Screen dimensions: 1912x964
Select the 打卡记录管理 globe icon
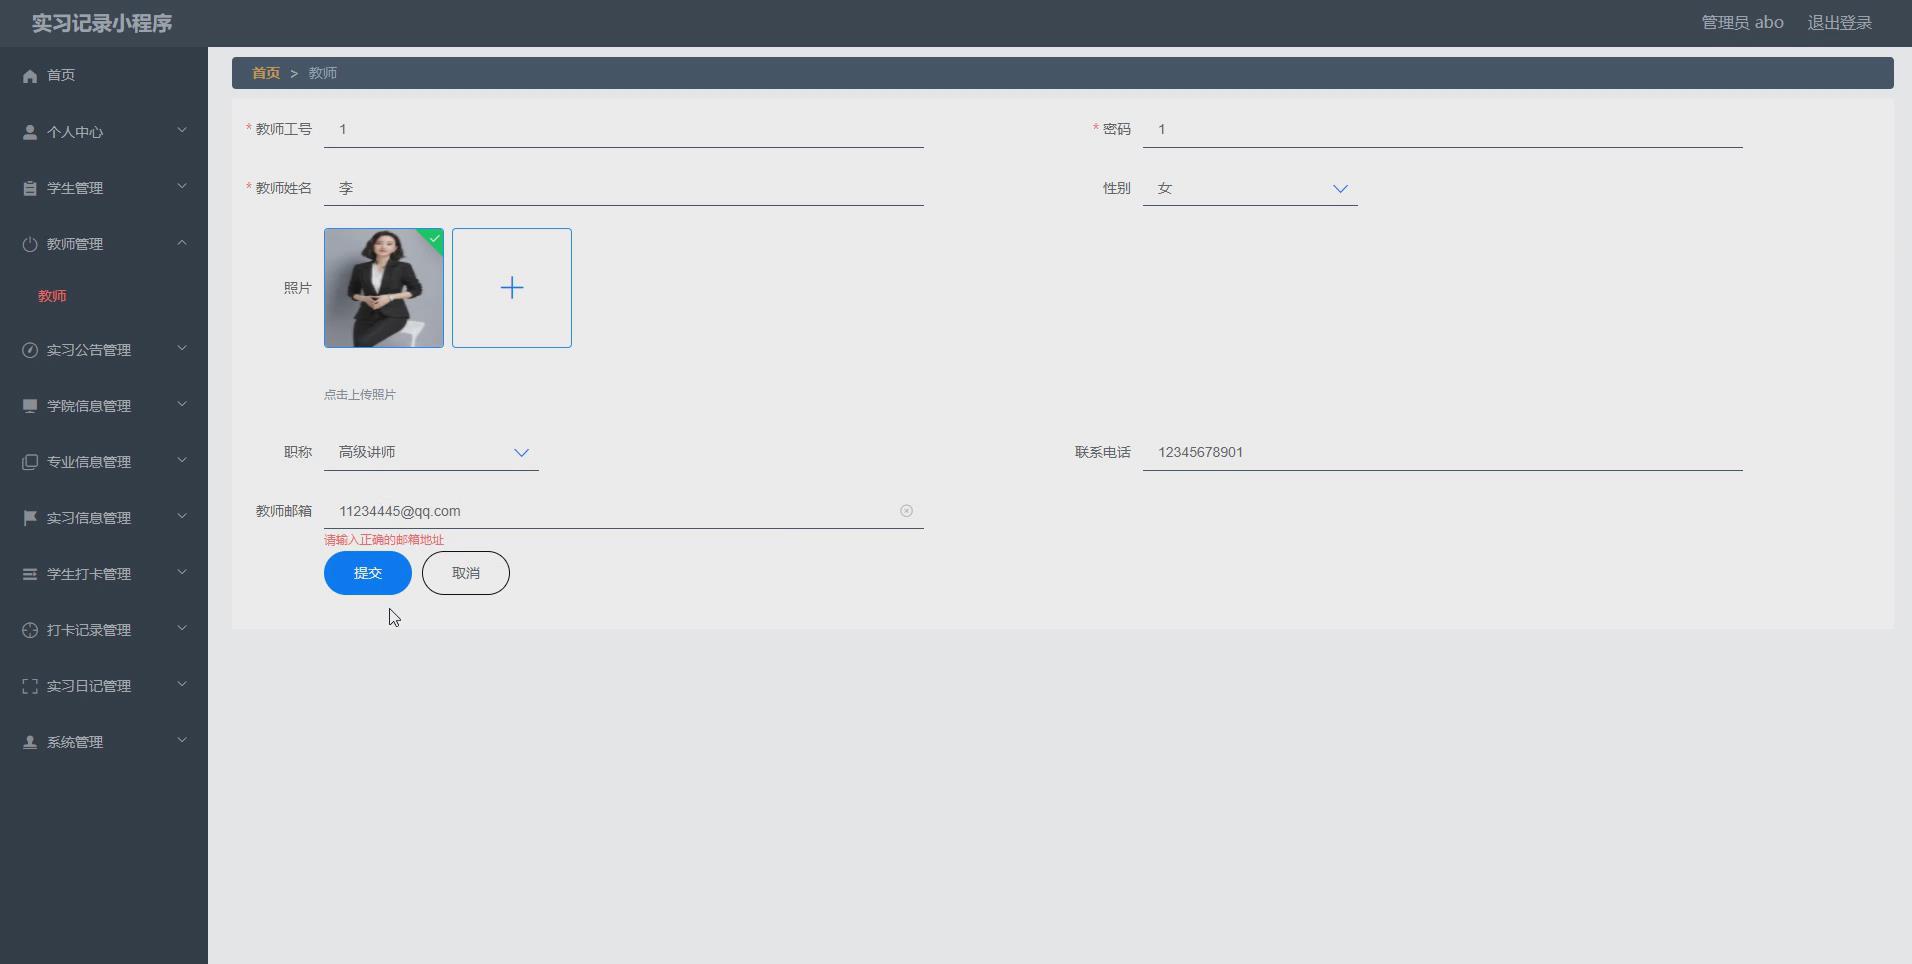[28, 630]
